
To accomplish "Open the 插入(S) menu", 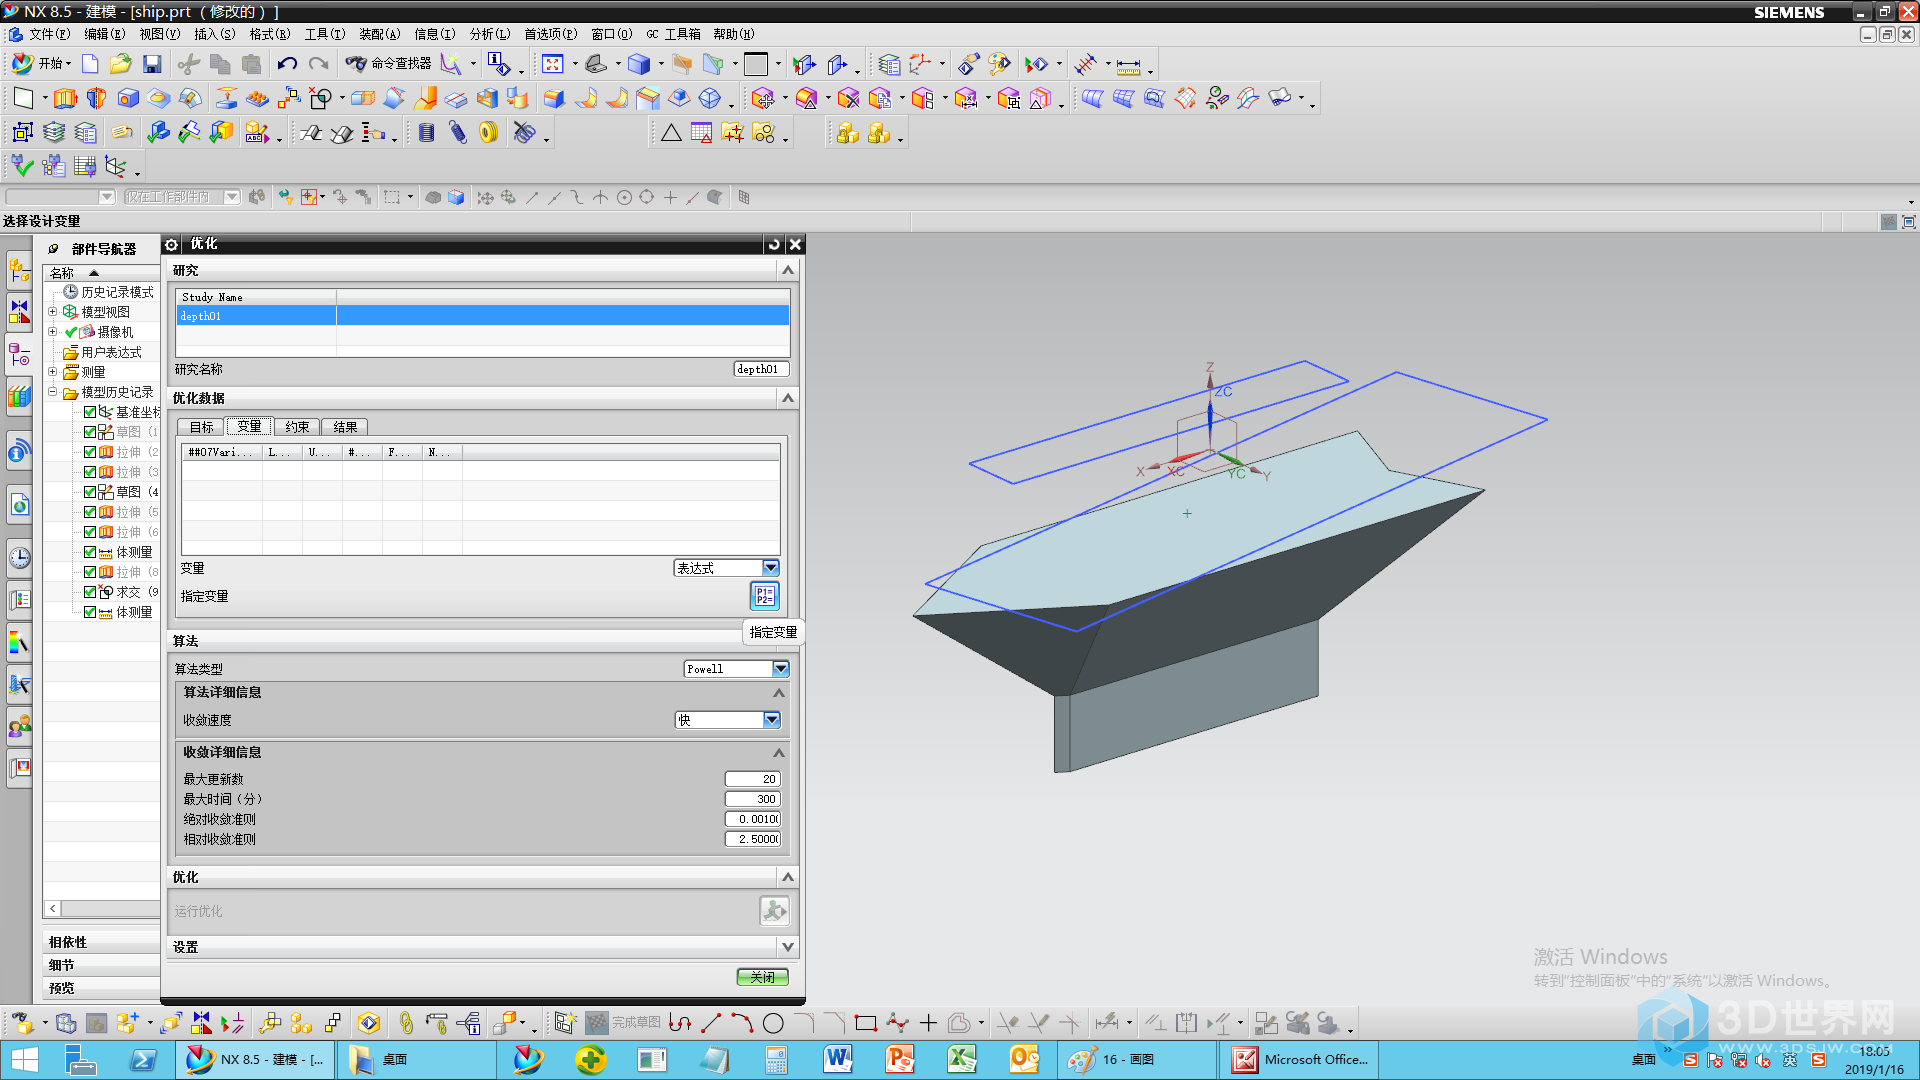I will click(x=214, y=34).
